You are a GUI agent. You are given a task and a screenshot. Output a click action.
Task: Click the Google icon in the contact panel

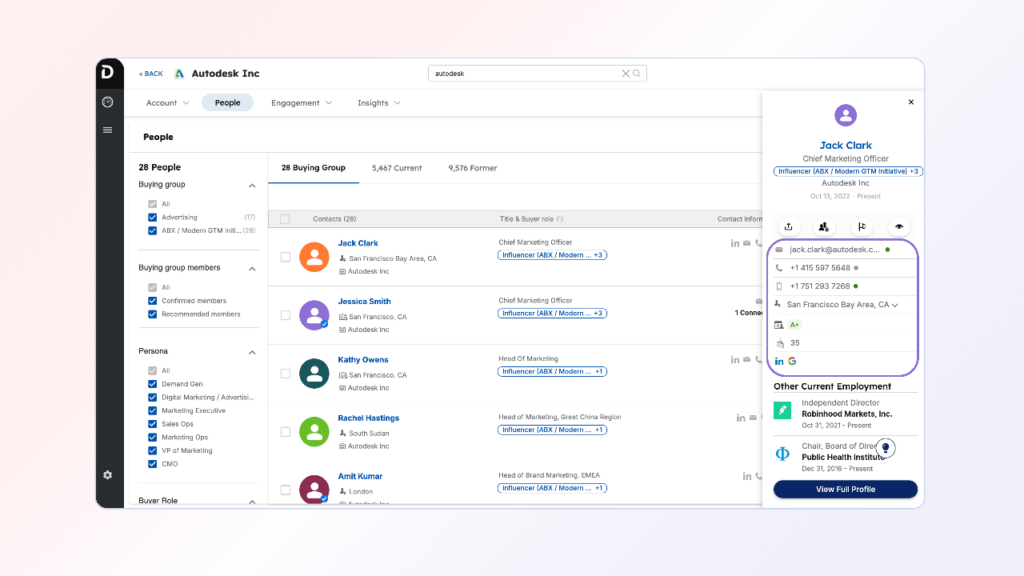(x=792, y=361)
